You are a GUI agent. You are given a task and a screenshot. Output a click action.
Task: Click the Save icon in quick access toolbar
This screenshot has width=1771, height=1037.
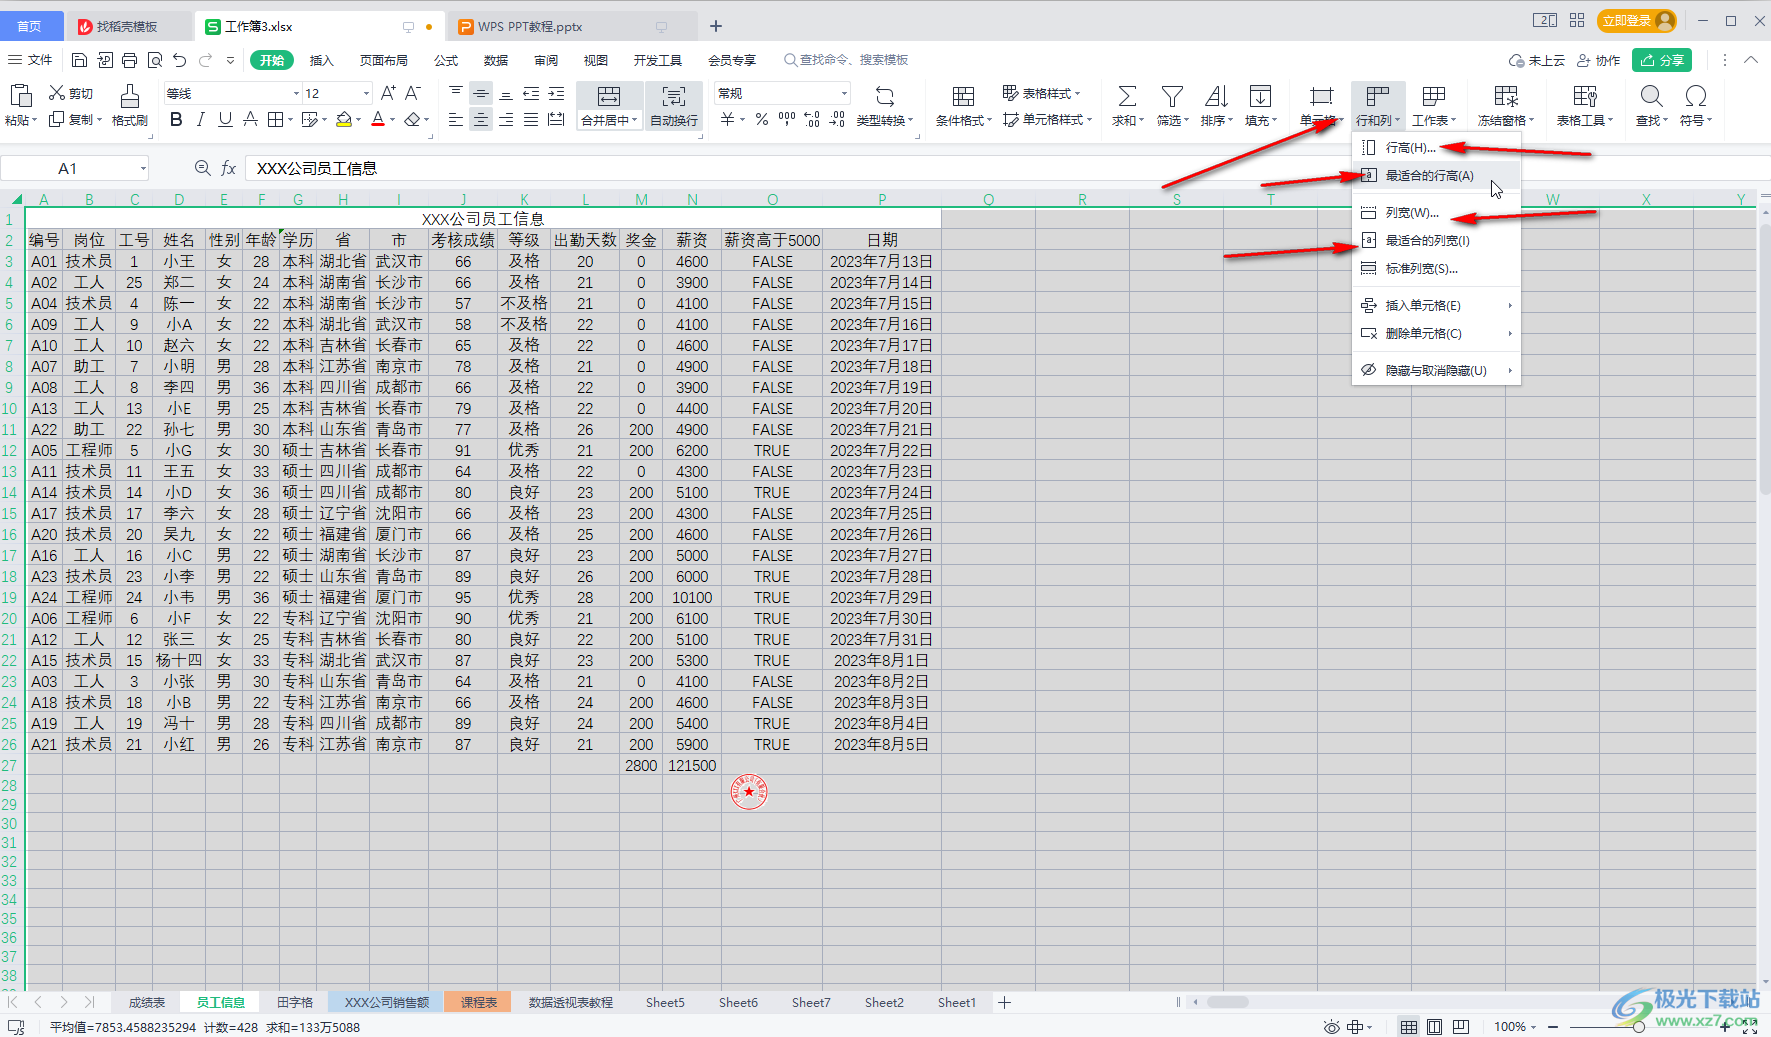80,60
